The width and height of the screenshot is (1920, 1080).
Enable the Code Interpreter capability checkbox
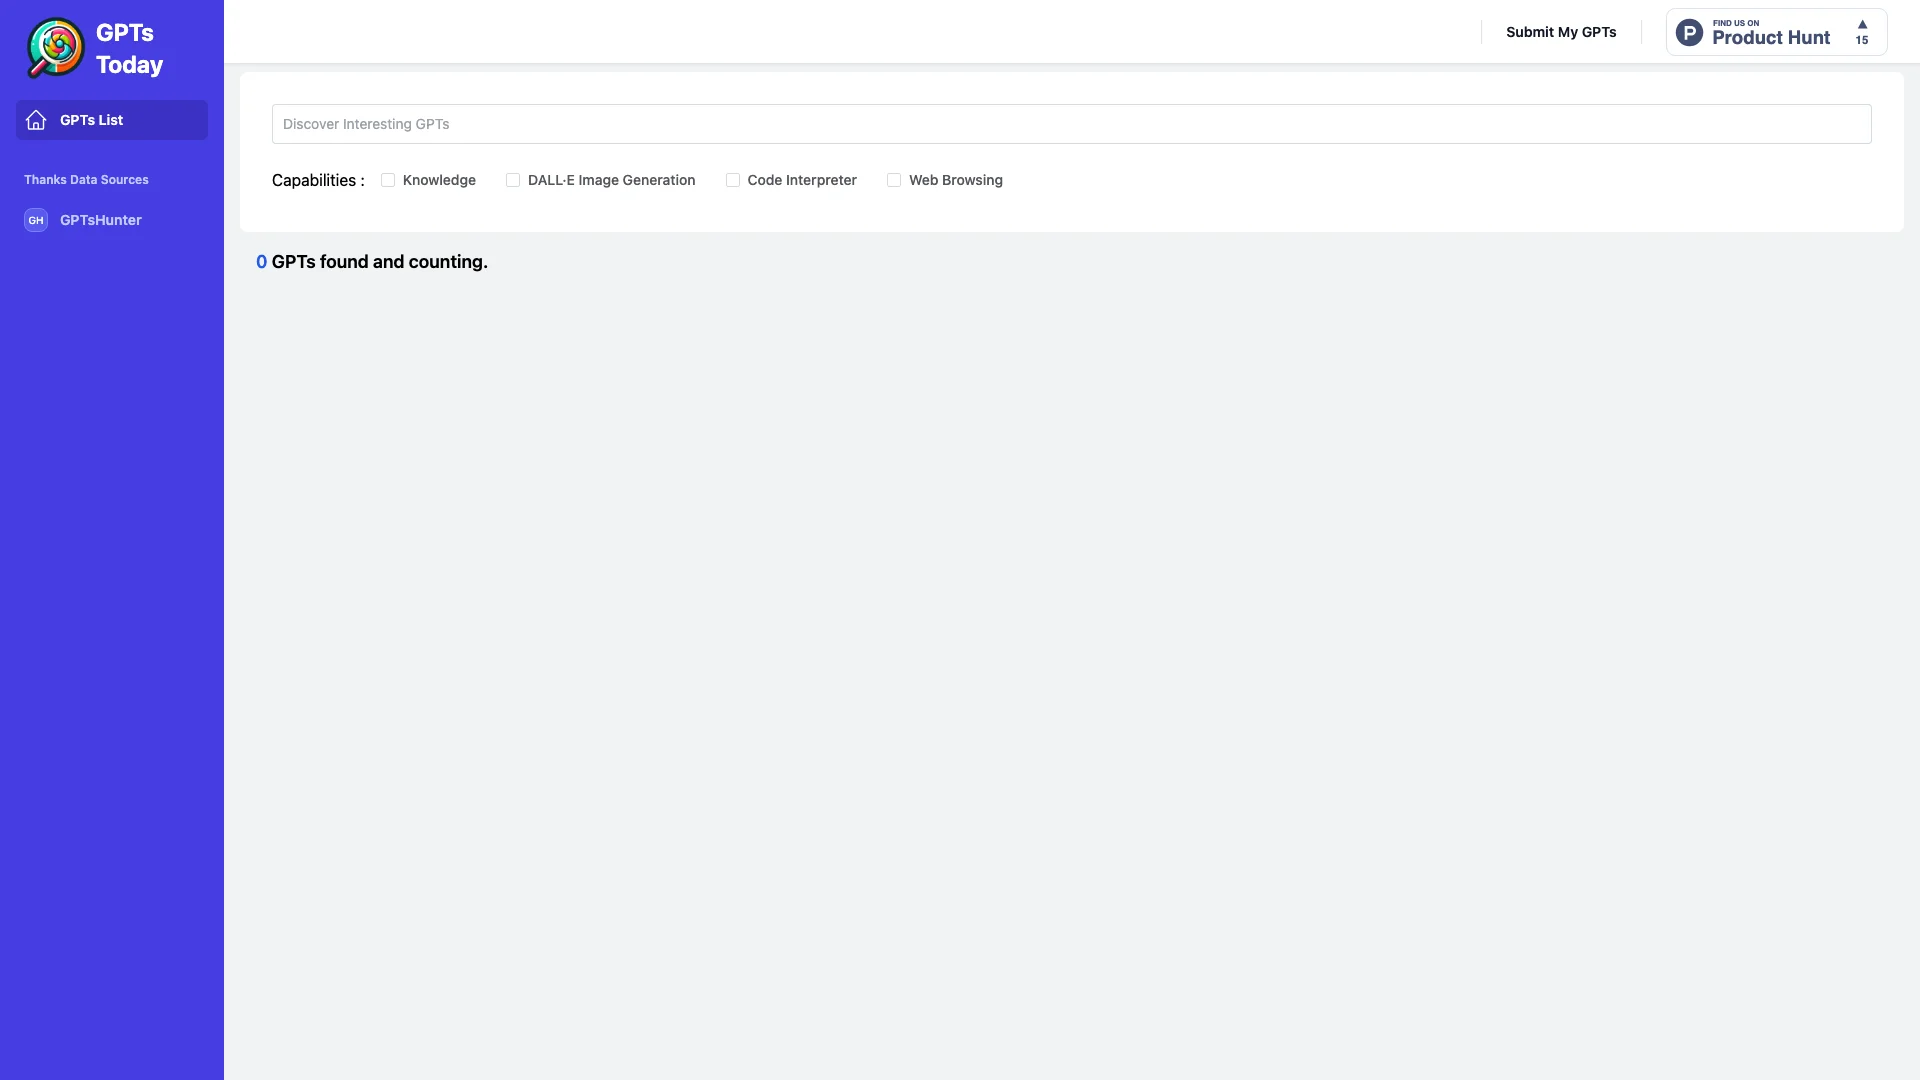click(x=732, y=179)
